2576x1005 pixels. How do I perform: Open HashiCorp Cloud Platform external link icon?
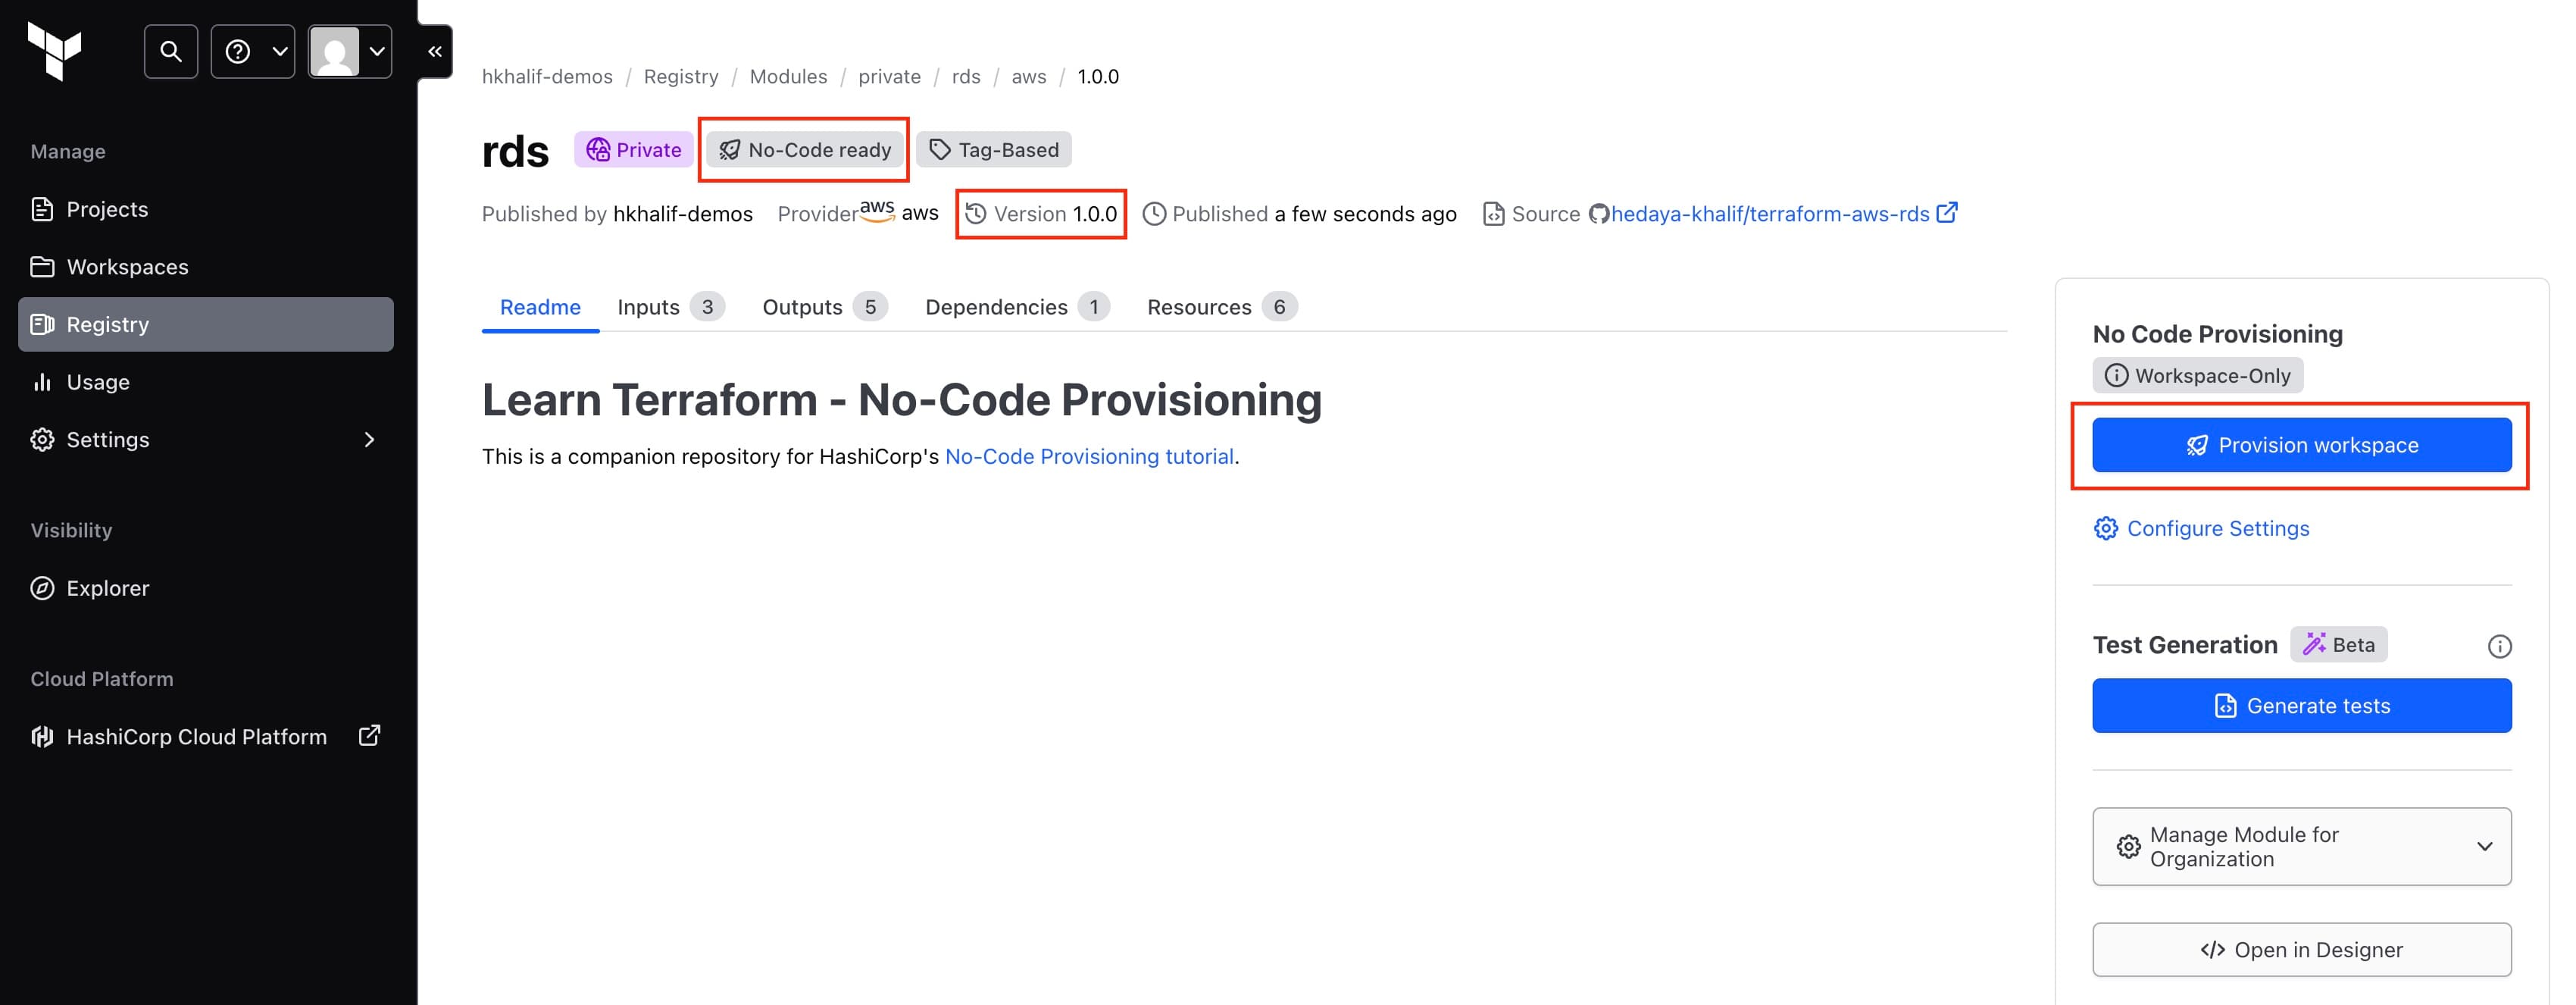tap(369, 736)
